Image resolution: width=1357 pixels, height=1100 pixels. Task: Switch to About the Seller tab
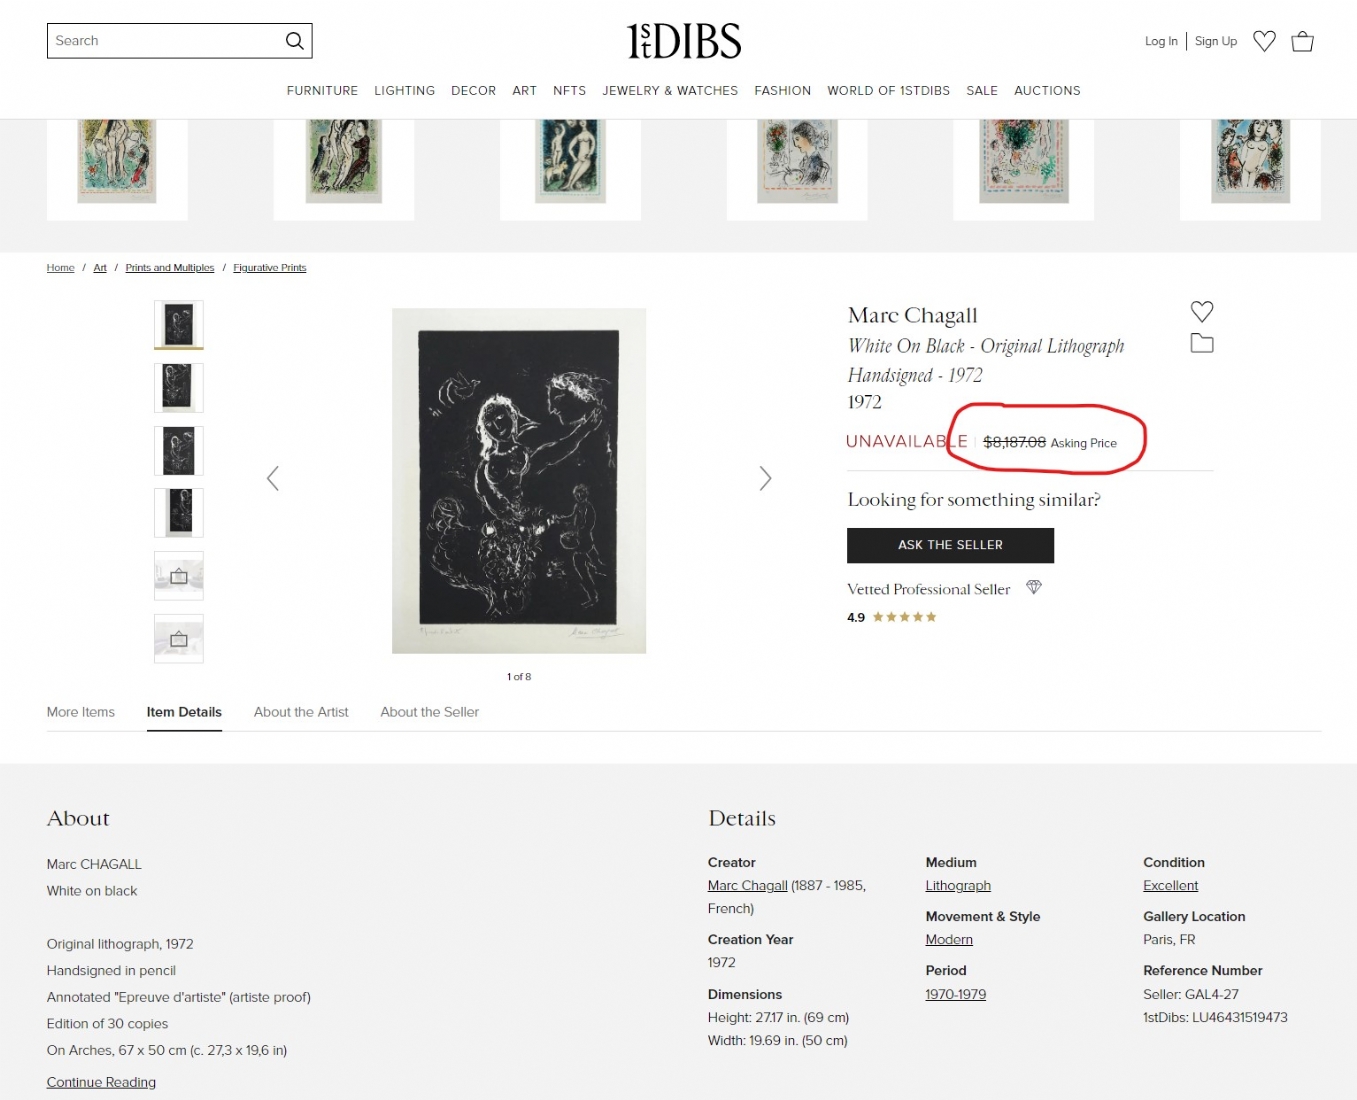pos(429,712)
